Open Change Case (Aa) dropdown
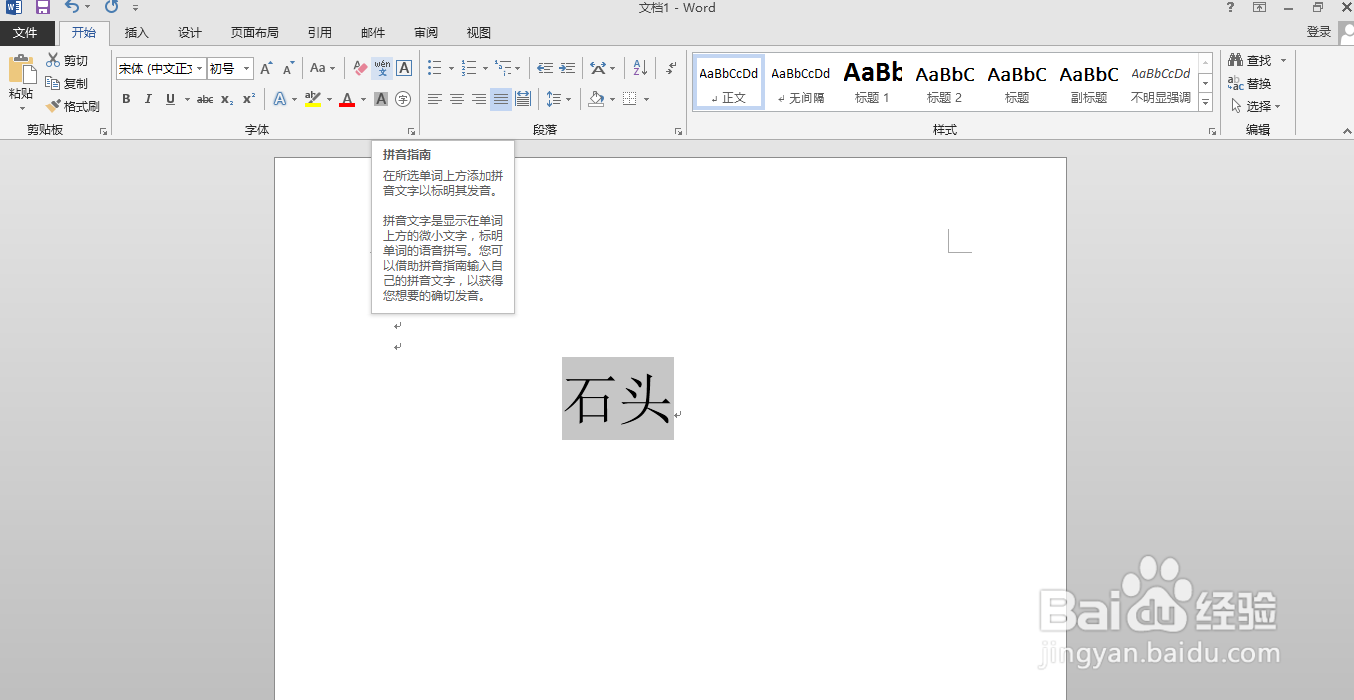The width and height of the screenshot is (1354, 700). click(322, 69)
